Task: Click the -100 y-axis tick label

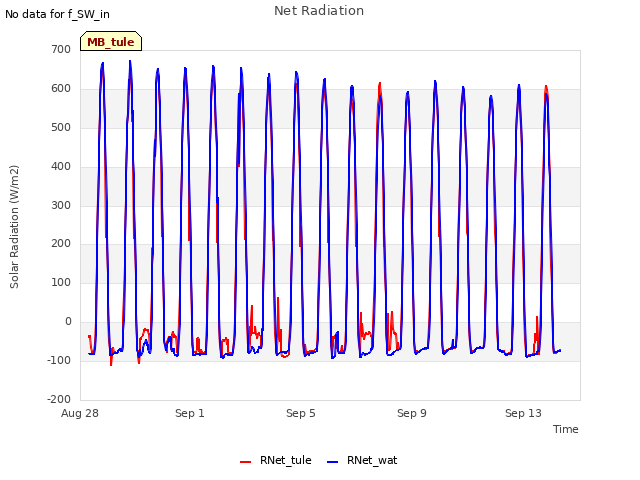Action: tap(59, 360)
